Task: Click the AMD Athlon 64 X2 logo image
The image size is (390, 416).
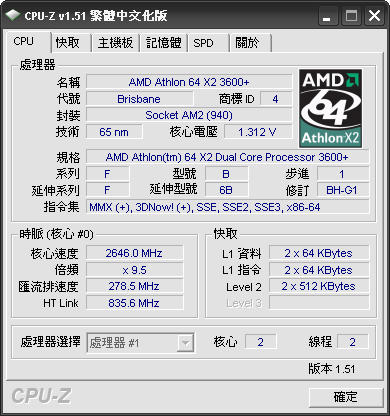Action: [x=330, y=109]
